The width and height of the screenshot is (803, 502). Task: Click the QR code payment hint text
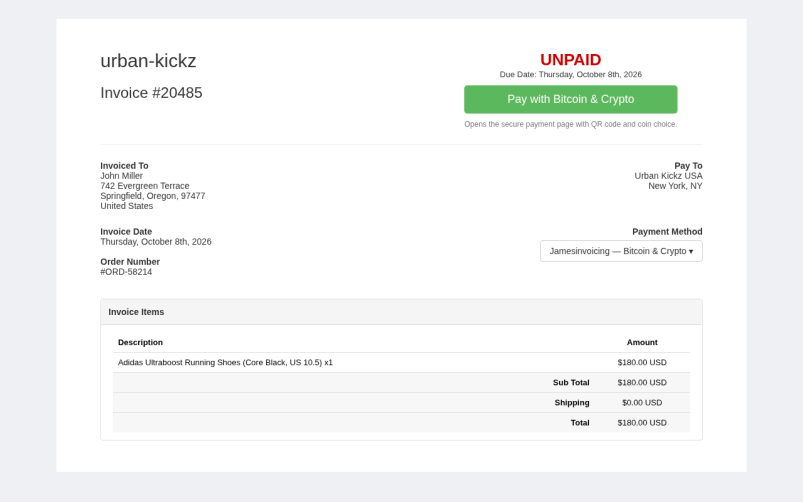(570, 124)
